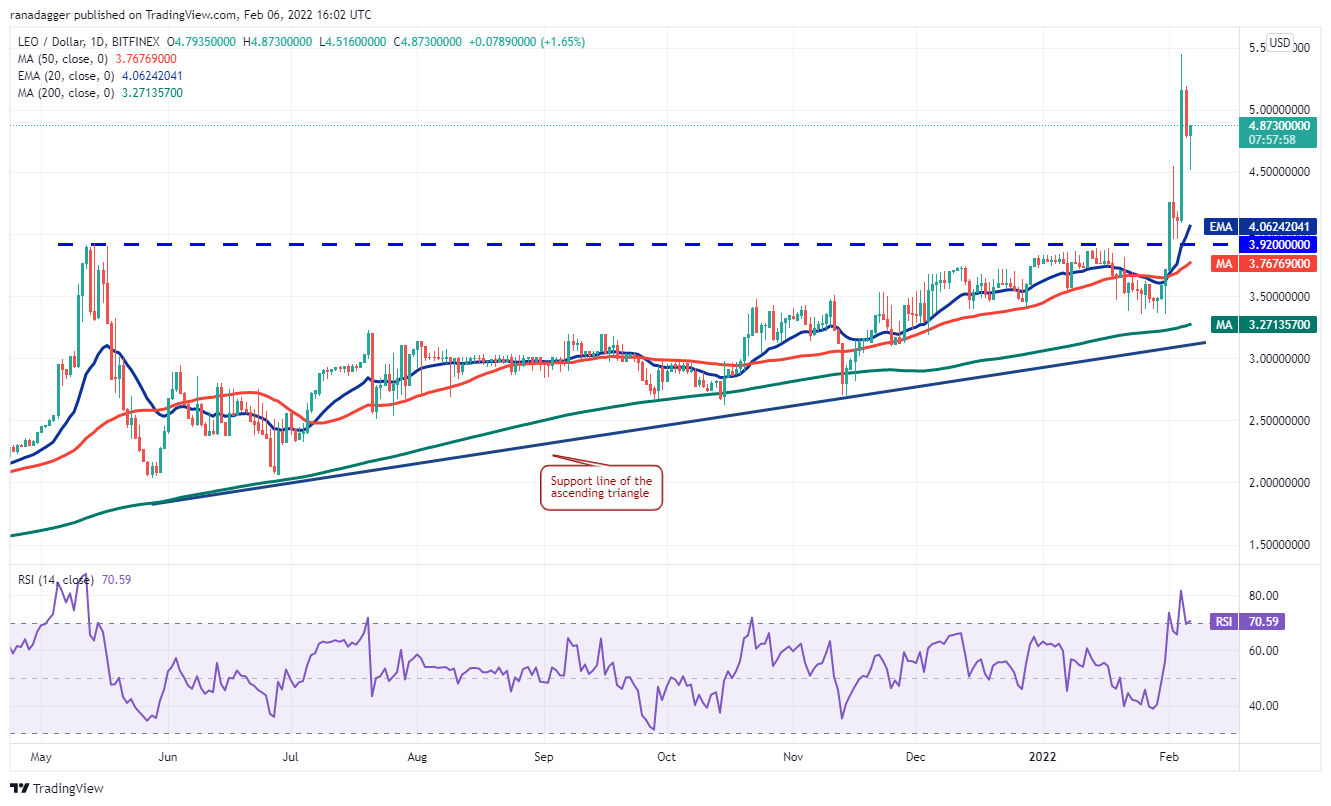Click the 4.50000000 price axis label
The image size is (1331, 806).
[1280, 172]
